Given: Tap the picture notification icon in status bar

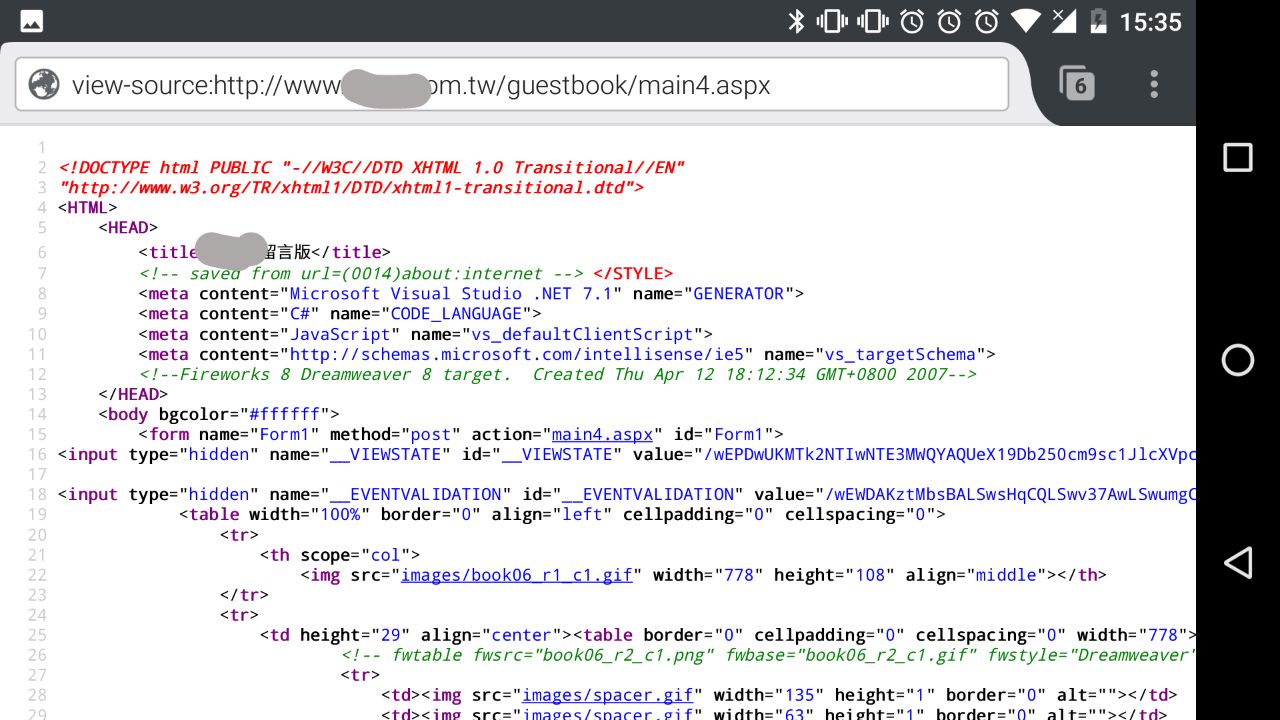Looking at the screenshot, I should point(32,21).
